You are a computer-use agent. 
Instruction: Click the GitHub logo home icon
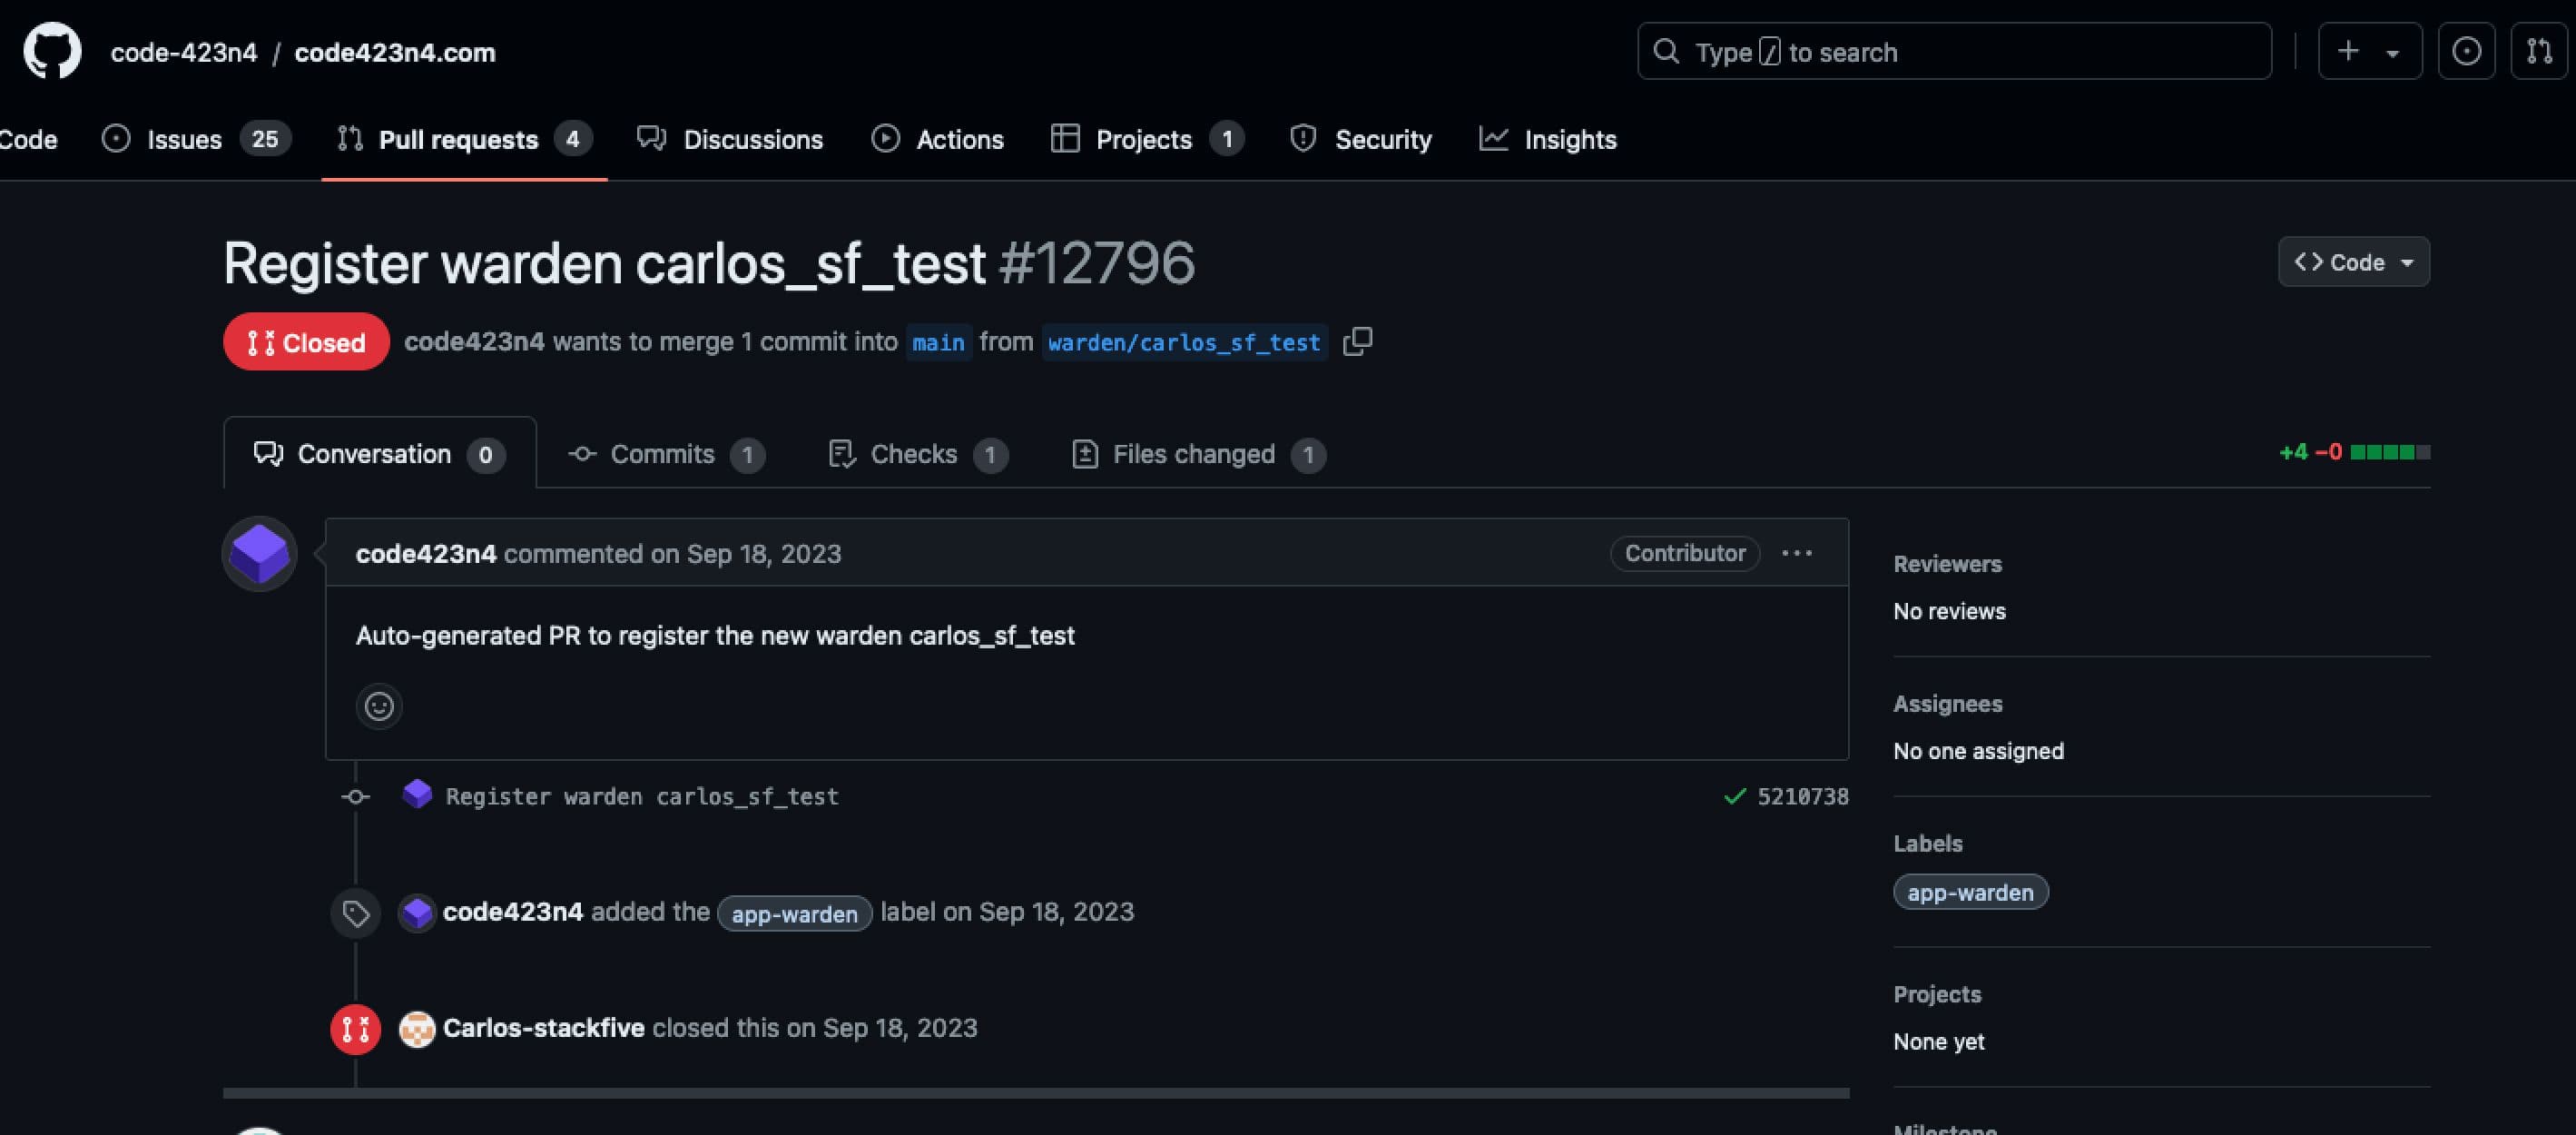52,51
